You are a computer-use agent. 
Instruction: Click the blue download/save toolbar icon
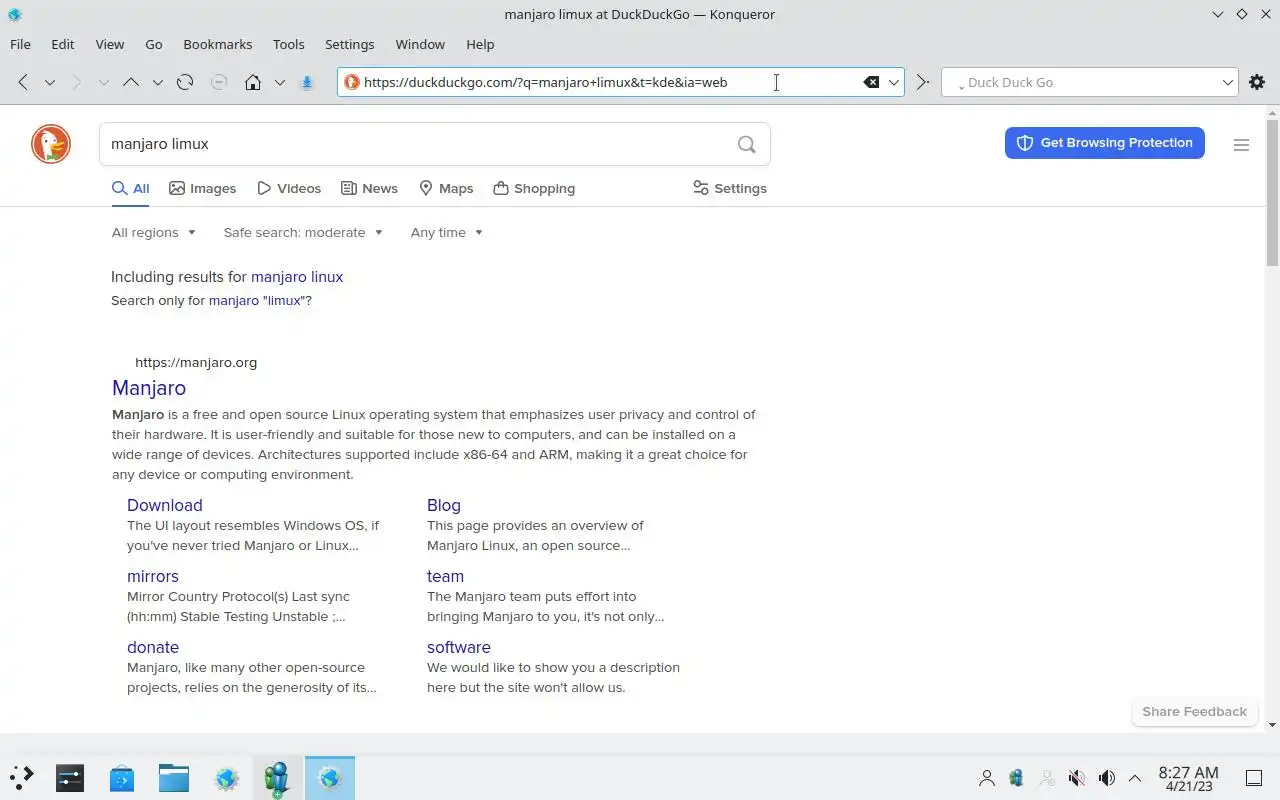click(x=308, y=82)
